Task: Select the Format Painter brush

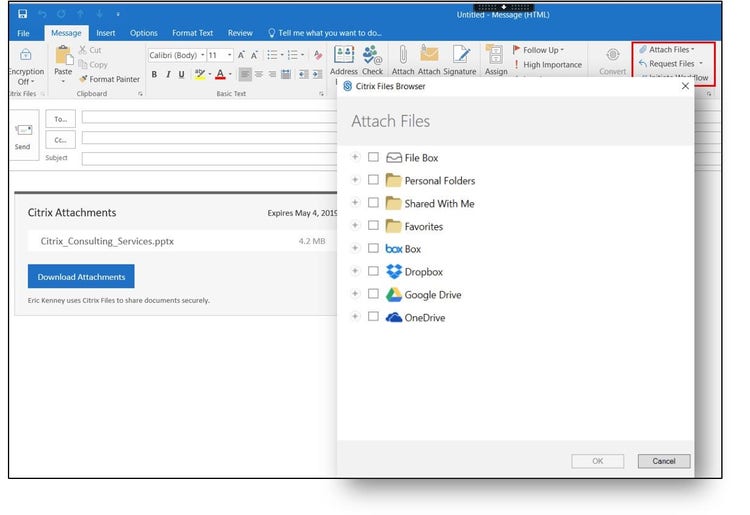Action: (110, 79)
